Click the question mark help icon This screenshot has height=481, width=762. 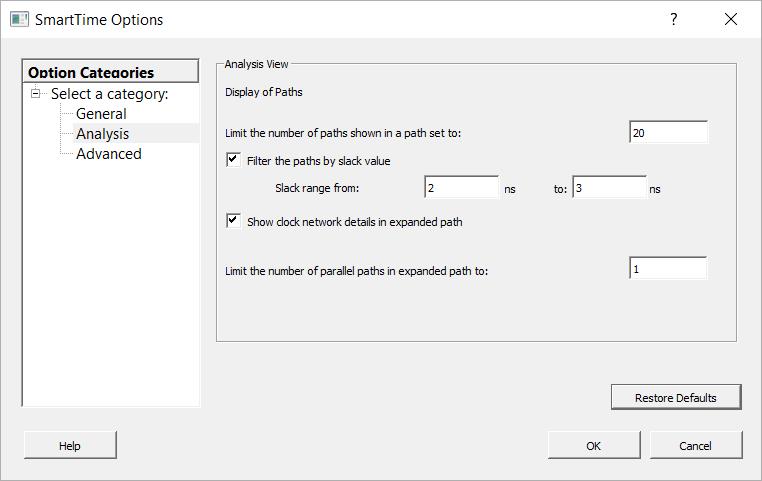(x=674, y=19)
